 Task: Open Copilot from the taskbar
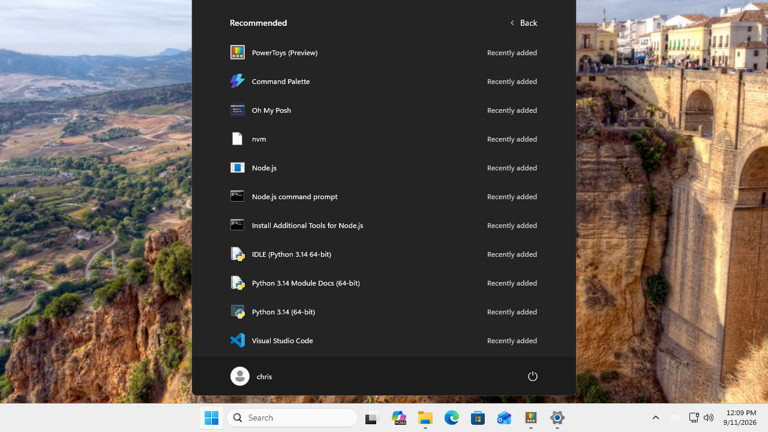click(x=399, y=418)
